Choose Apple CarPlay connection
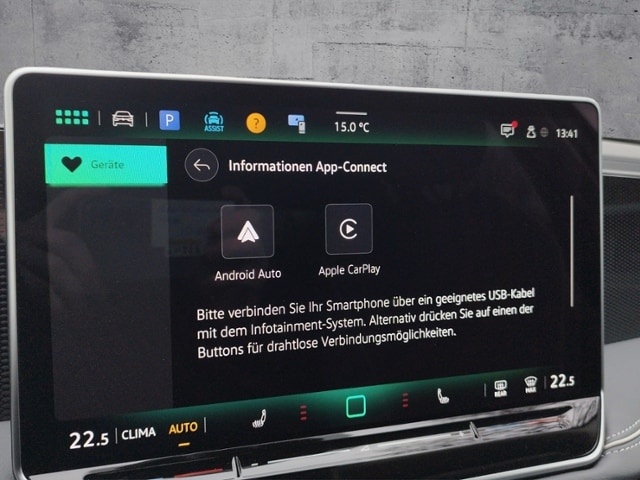This screenshot has height=480, width=640. (x=348, y=229)
